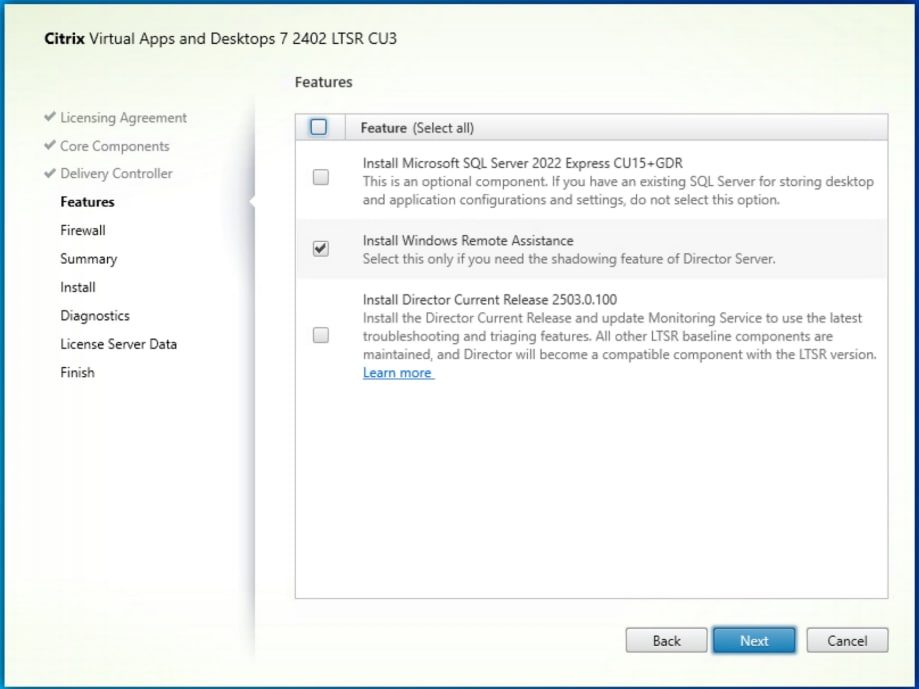The width and height of the screenshot is (919, 689).
Task: Enable Install Microsoft SQL Server 2022 Express checkbox
Action: [321, 177]
